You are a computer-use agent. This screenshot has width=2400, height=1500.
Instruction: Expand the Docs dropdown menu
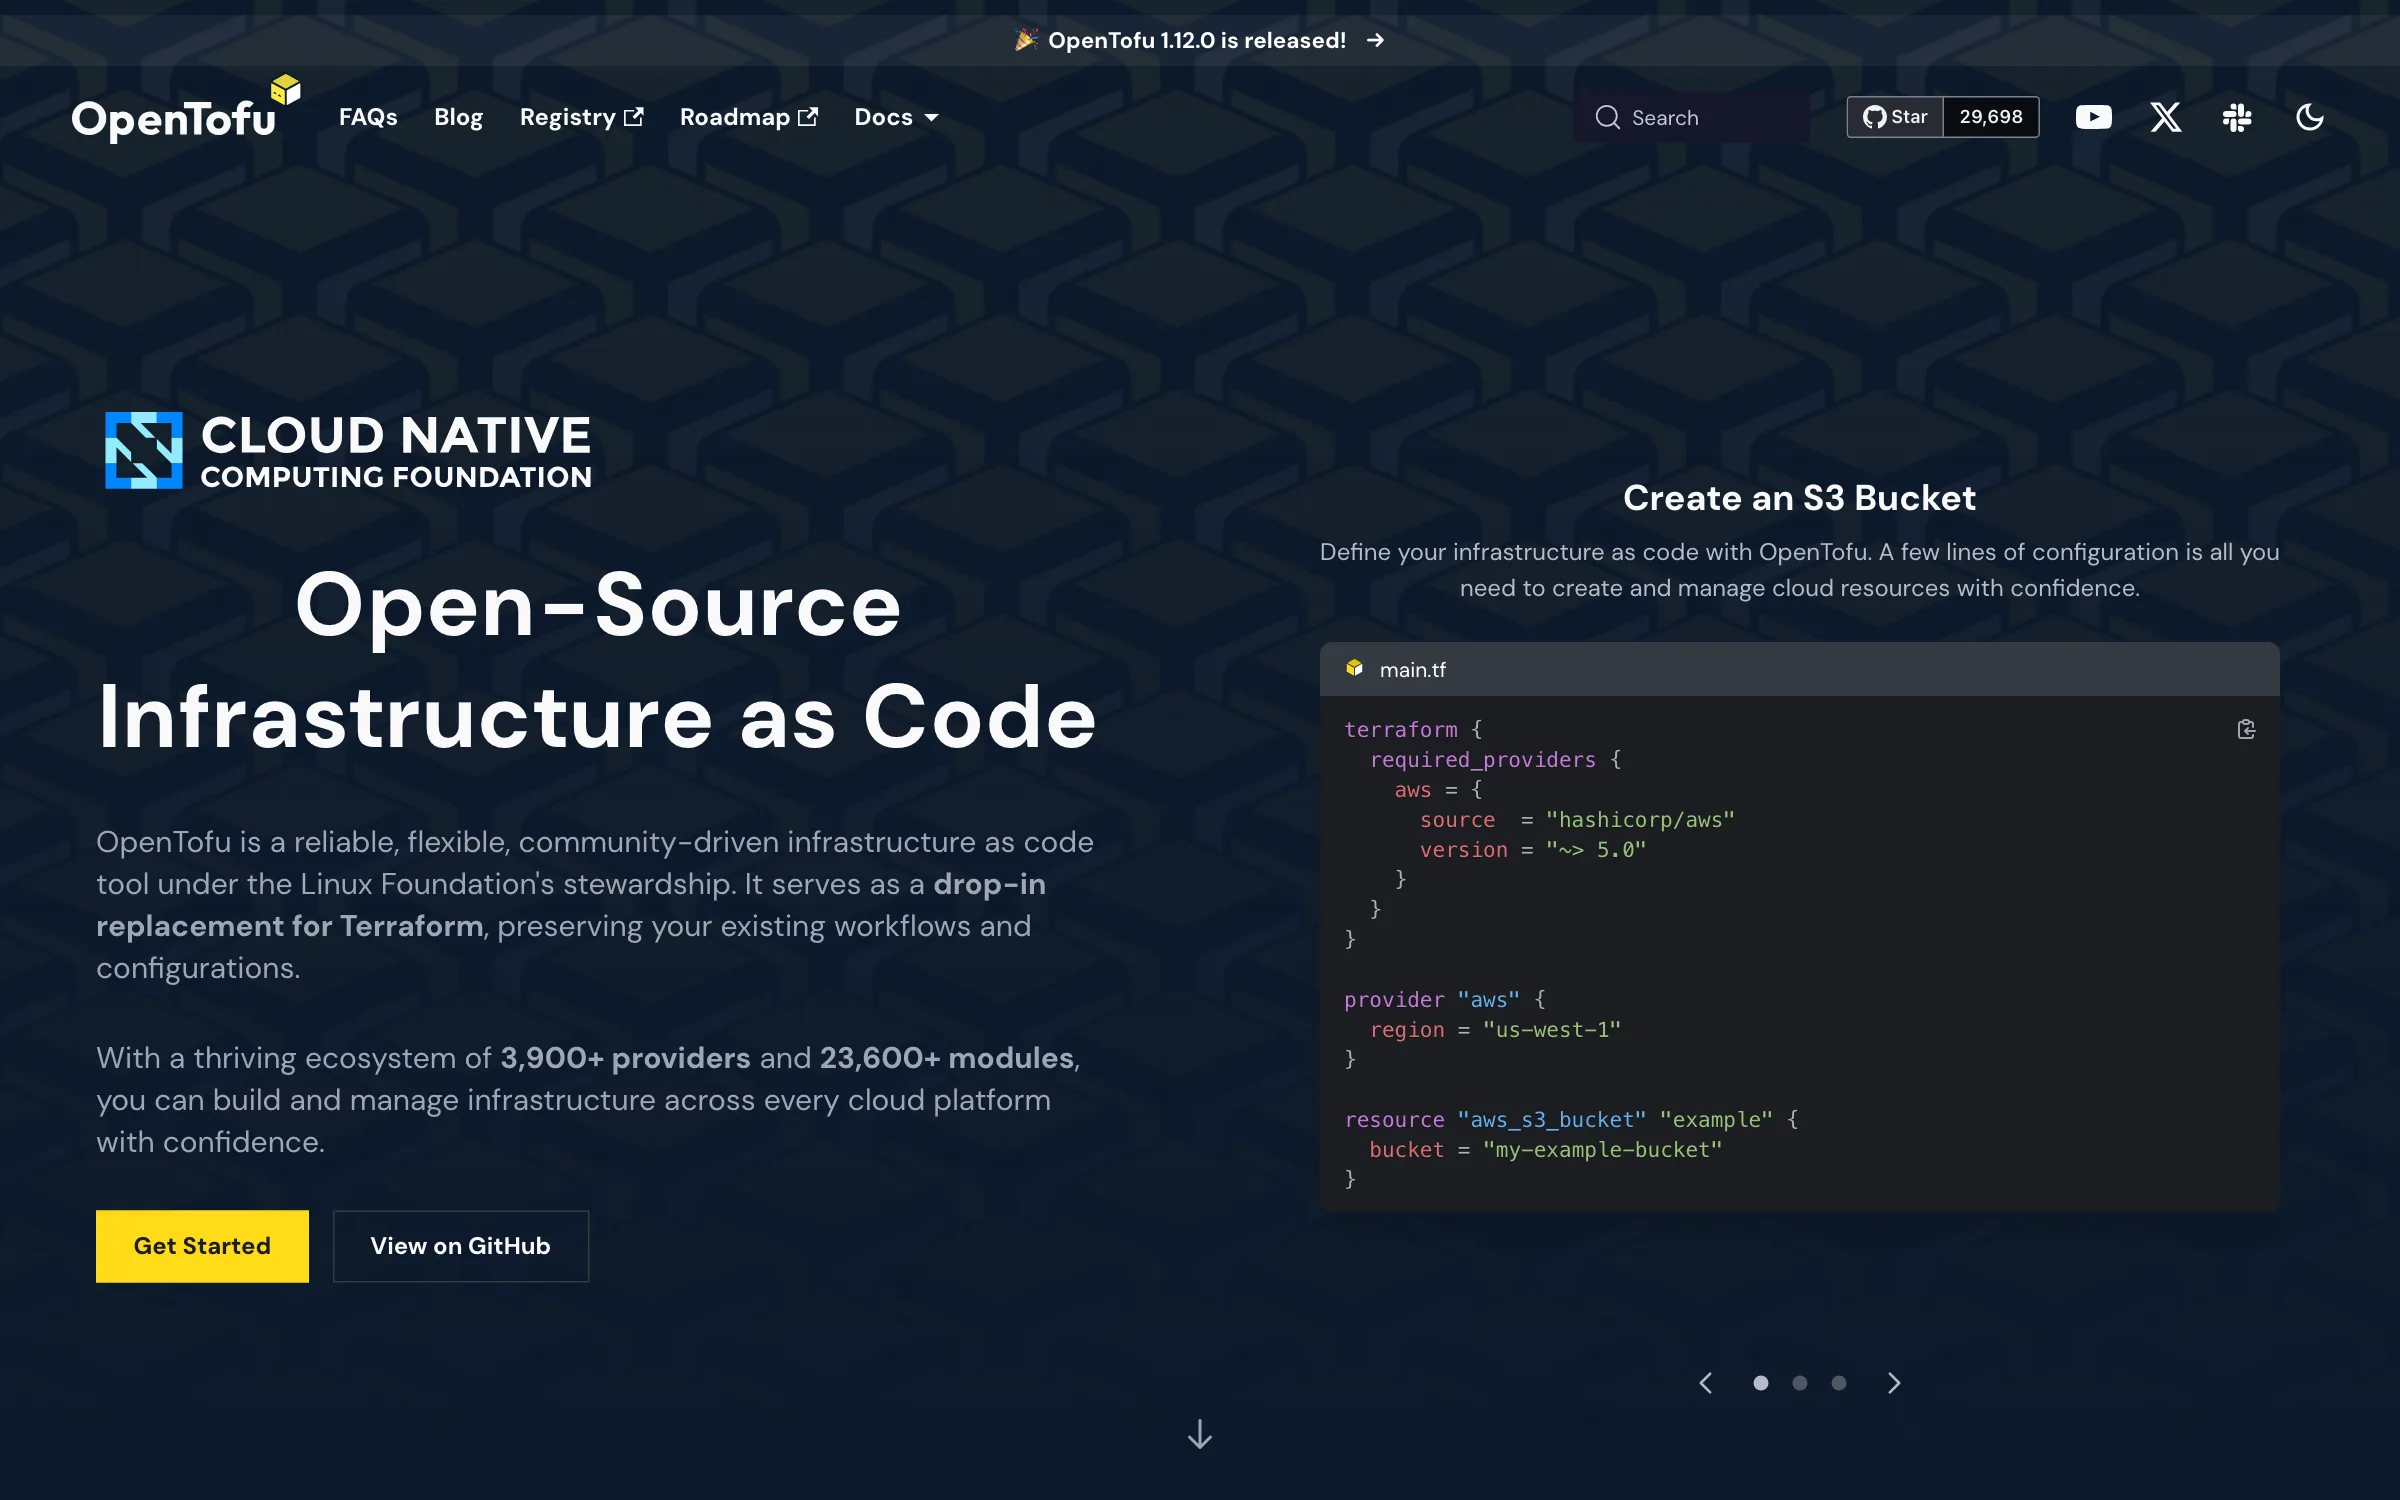coord(896,117)
